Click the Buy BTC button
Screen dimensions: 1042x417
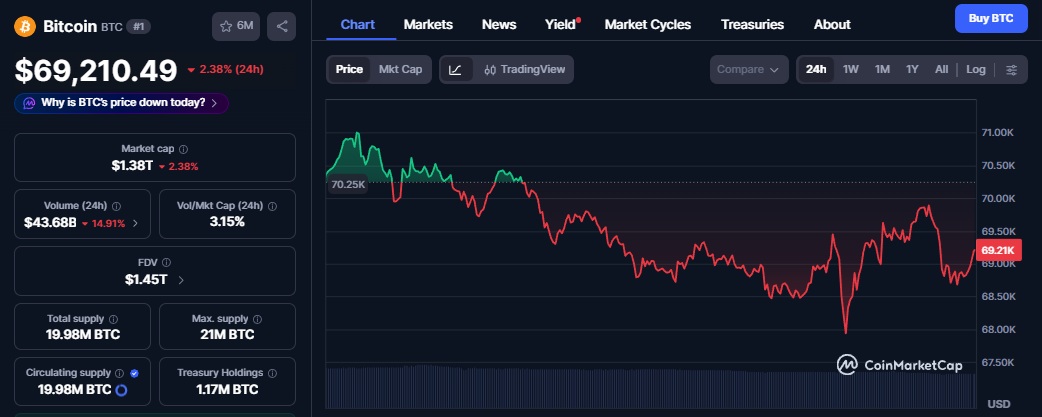pos(991,18)
